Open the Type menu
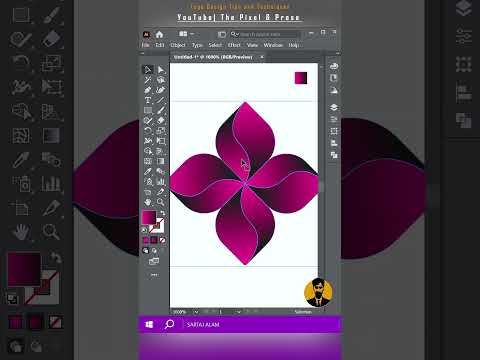This screenshot has height=360, width=480. 197,45
